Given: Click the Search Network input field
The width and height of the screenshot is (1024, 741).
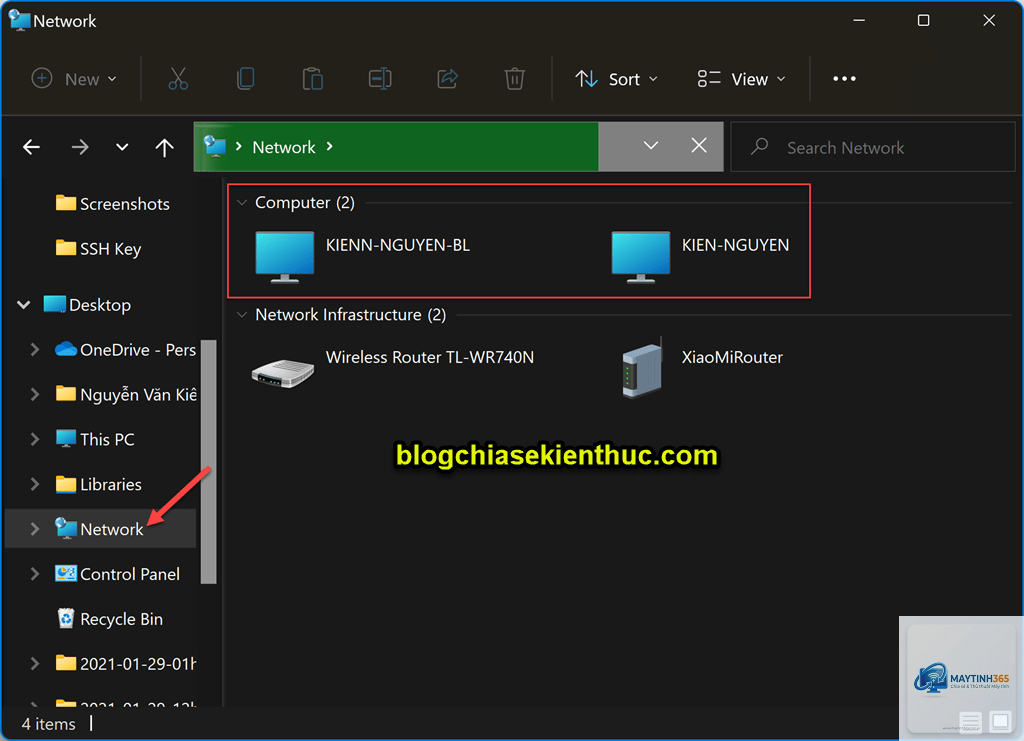Looking at the screenshot, I should [873, 147].
